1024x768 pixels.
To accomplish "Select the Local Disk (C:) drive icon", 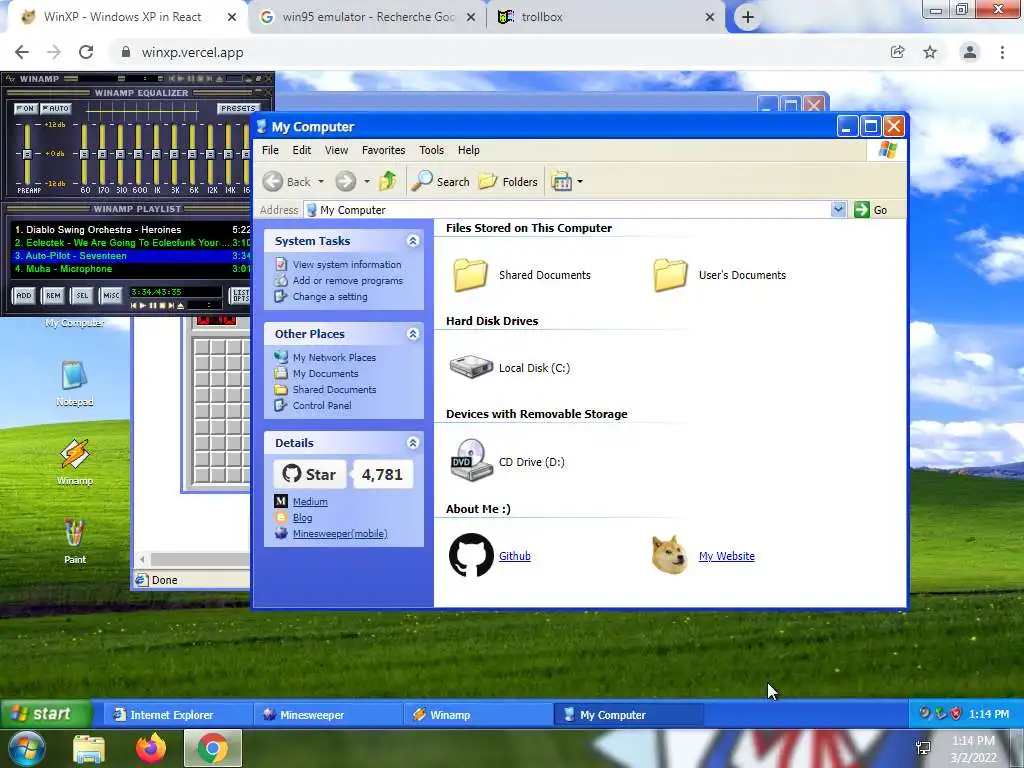I will coord(471,367).
